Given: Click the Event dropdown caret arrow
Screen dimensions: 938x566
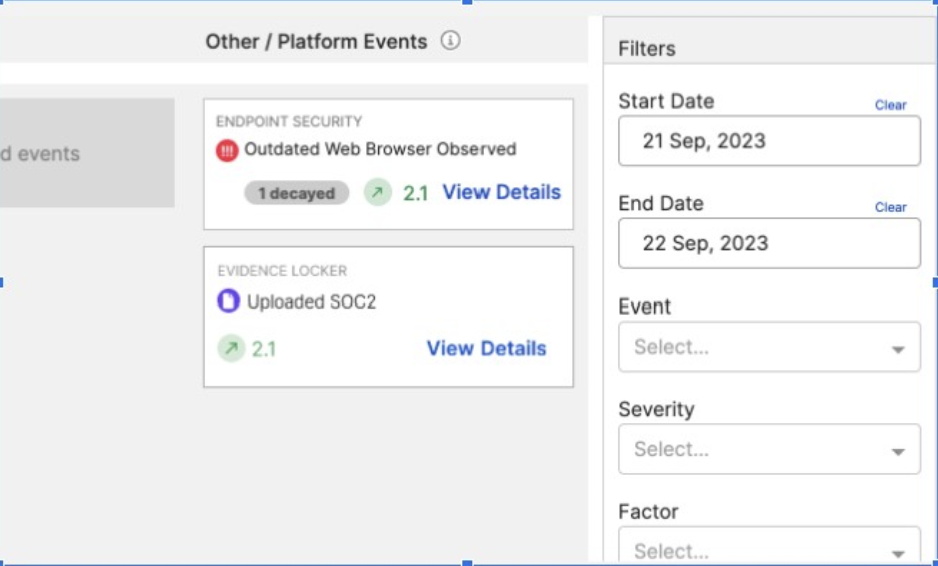Looking at the screenshot, I should [898, 349].
